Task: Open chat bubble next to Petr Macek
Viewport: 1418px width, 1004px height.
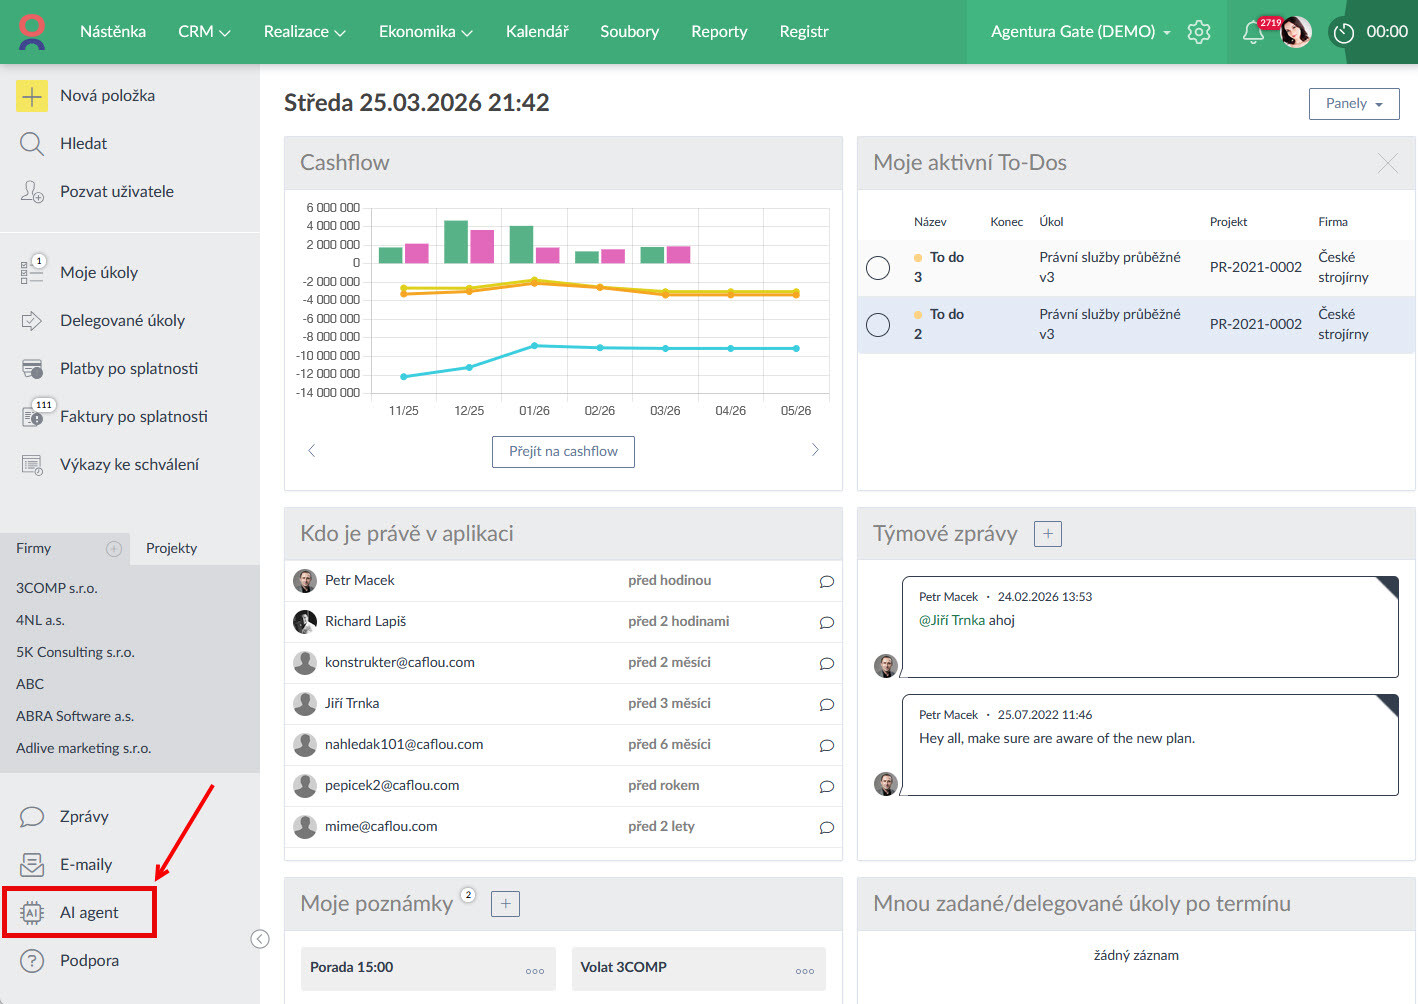Action: tap(826, 581)
